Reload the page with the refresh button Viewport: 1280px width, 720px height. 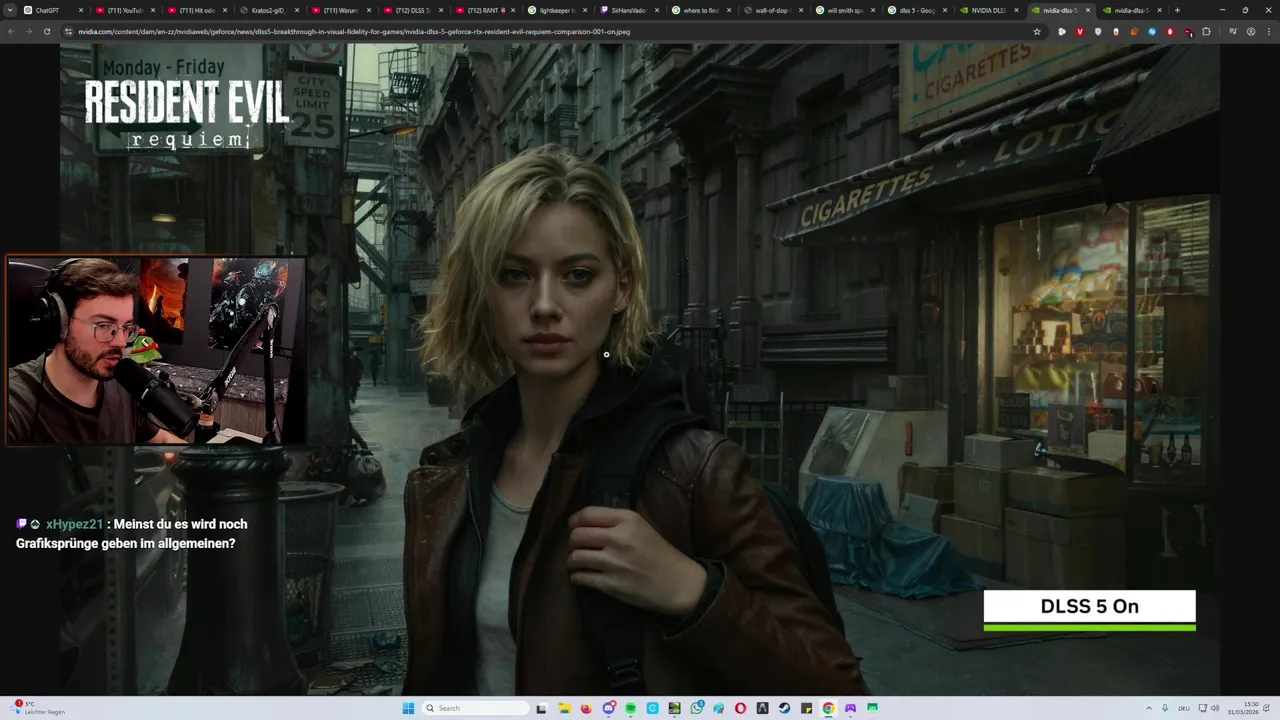[x=46, y=31]
